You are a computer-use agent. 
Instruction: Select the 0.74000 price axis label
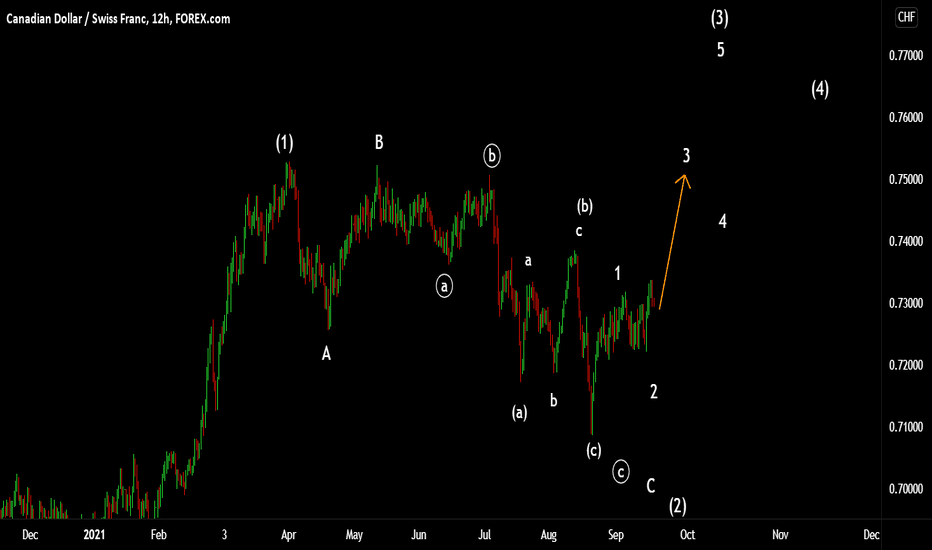[x=906, y=241]
